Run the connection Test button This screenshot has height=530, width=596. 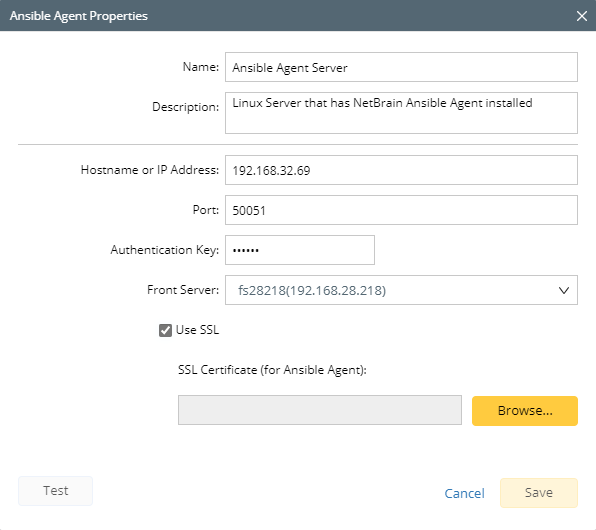(x=55, y=491)
